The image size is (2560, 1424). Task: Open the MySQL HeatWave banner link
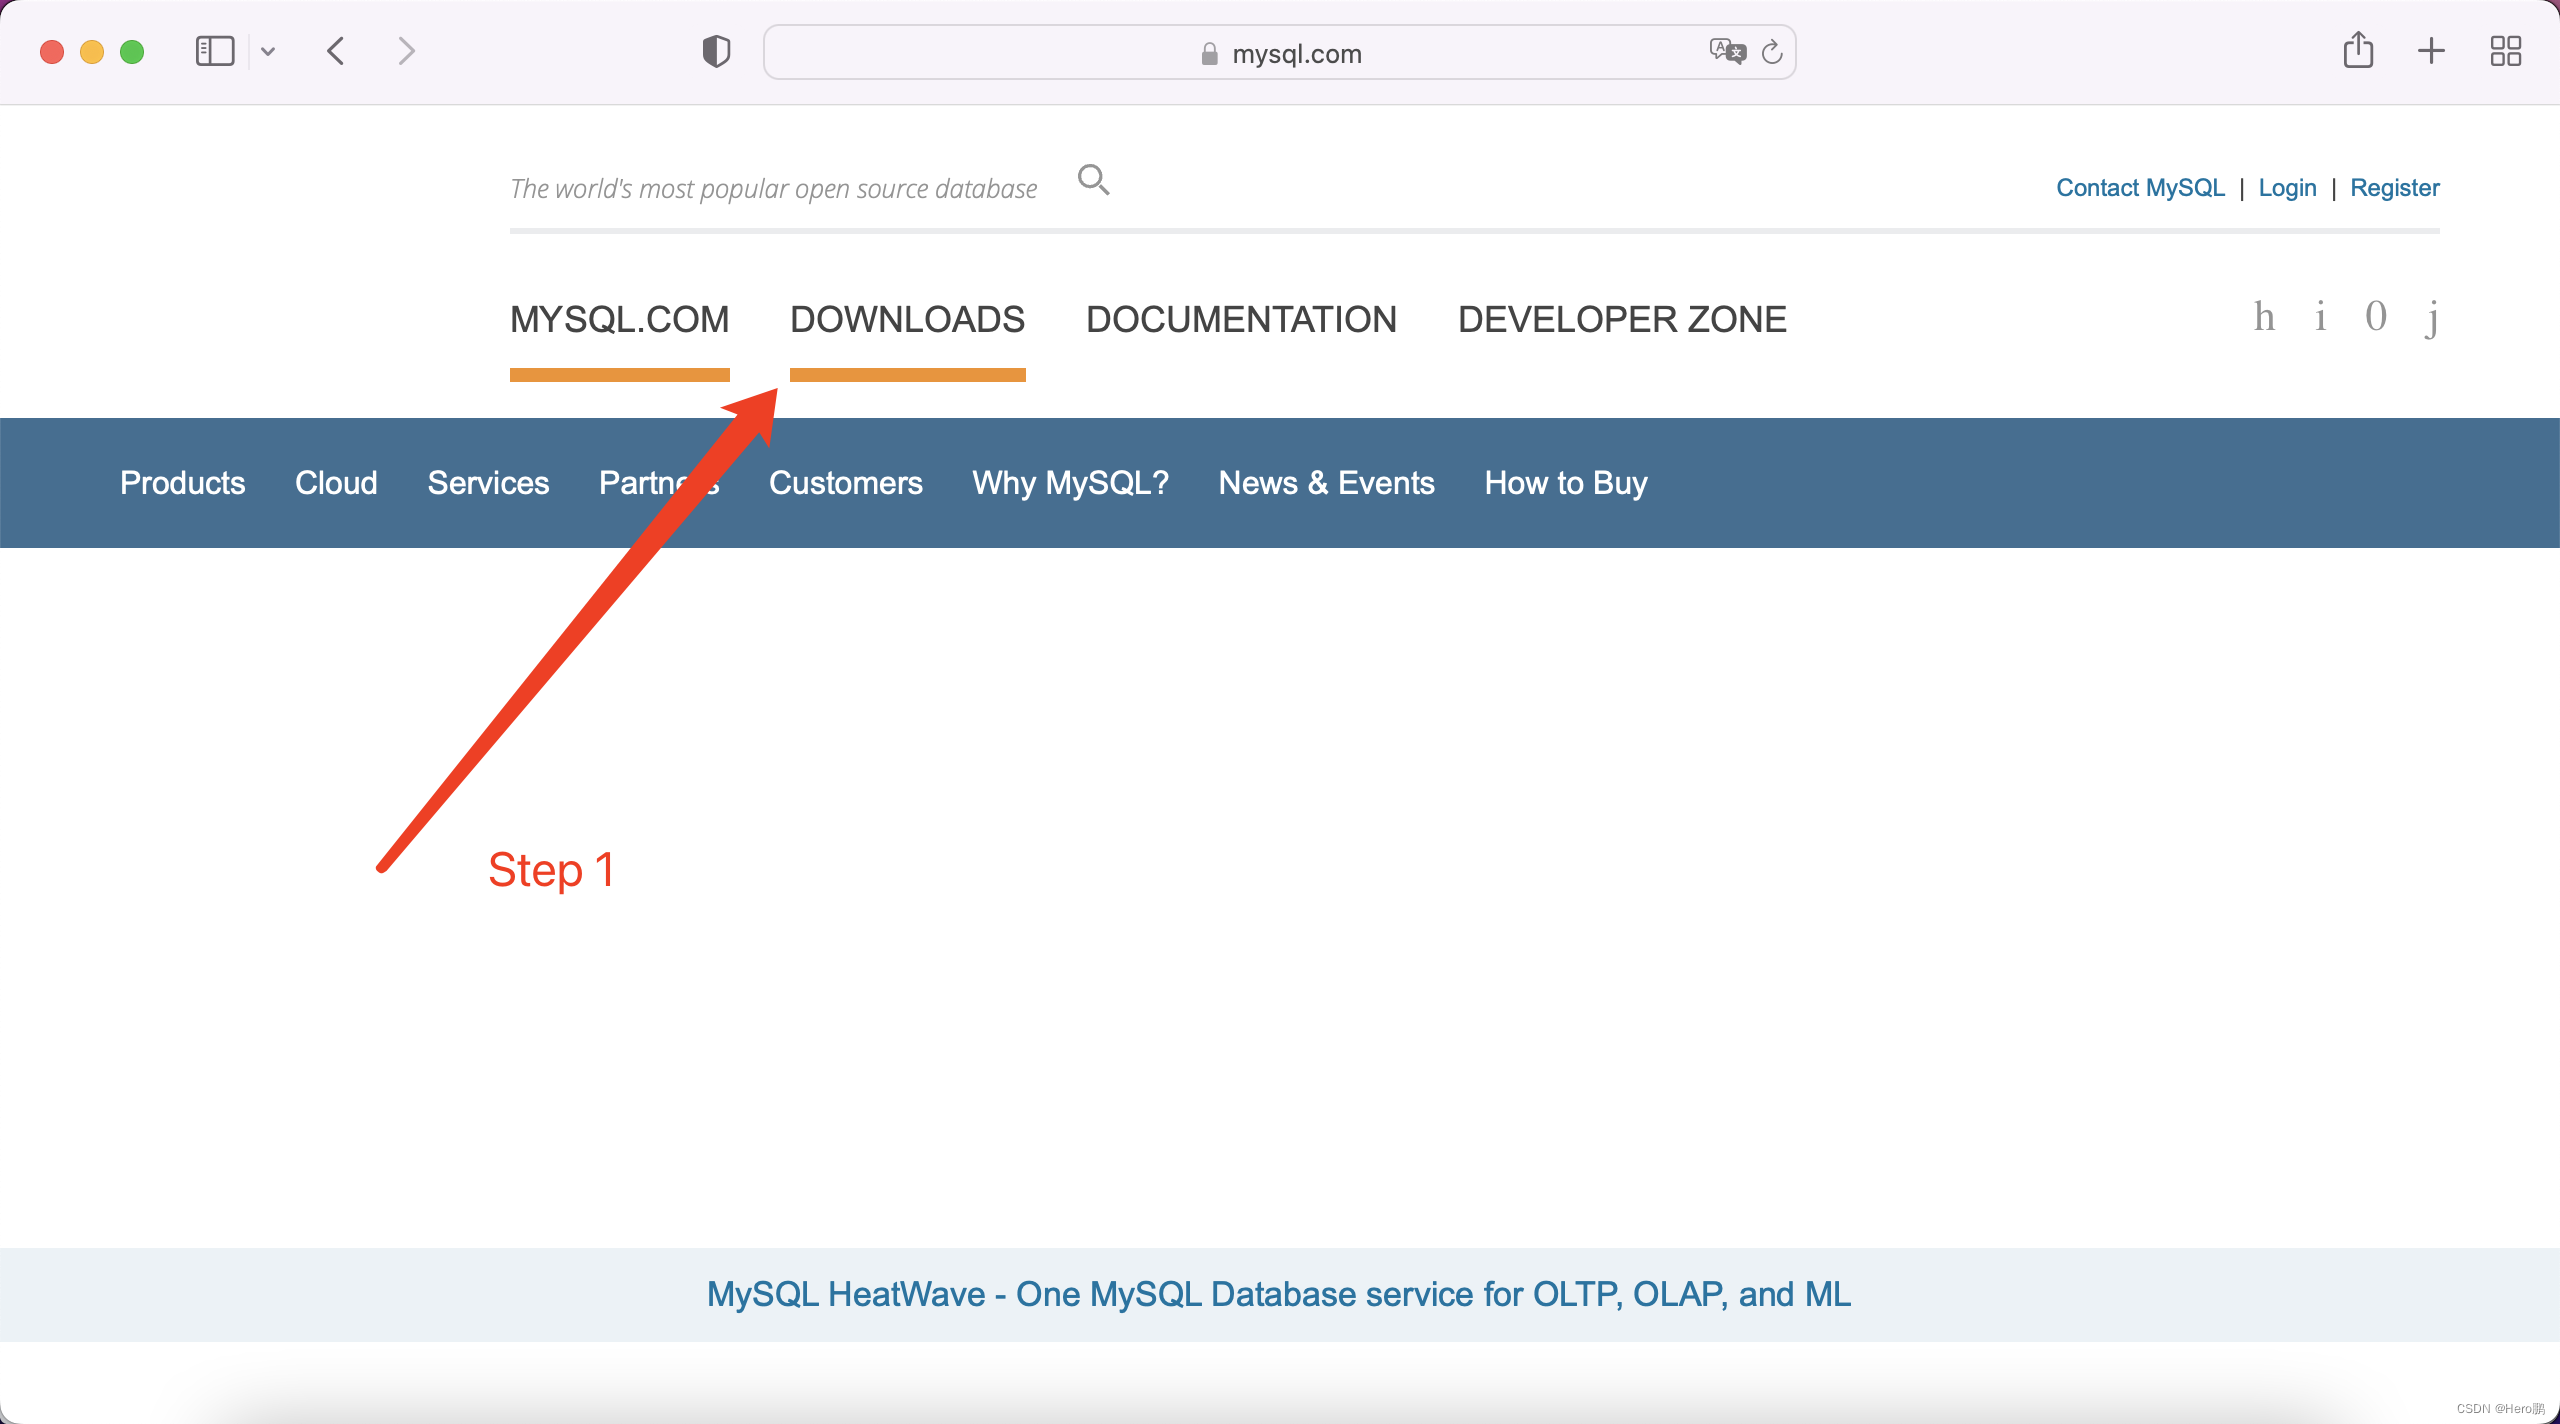[x=1279, y=1294]
